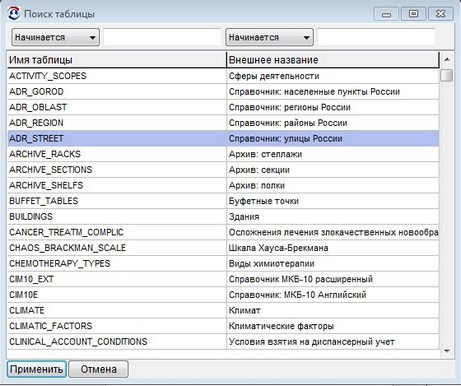The height and width of the screenshot is (386, 461).
Task: Click 'Условия взятия на диспансерный учет' cell
Action: pos(333,342)
